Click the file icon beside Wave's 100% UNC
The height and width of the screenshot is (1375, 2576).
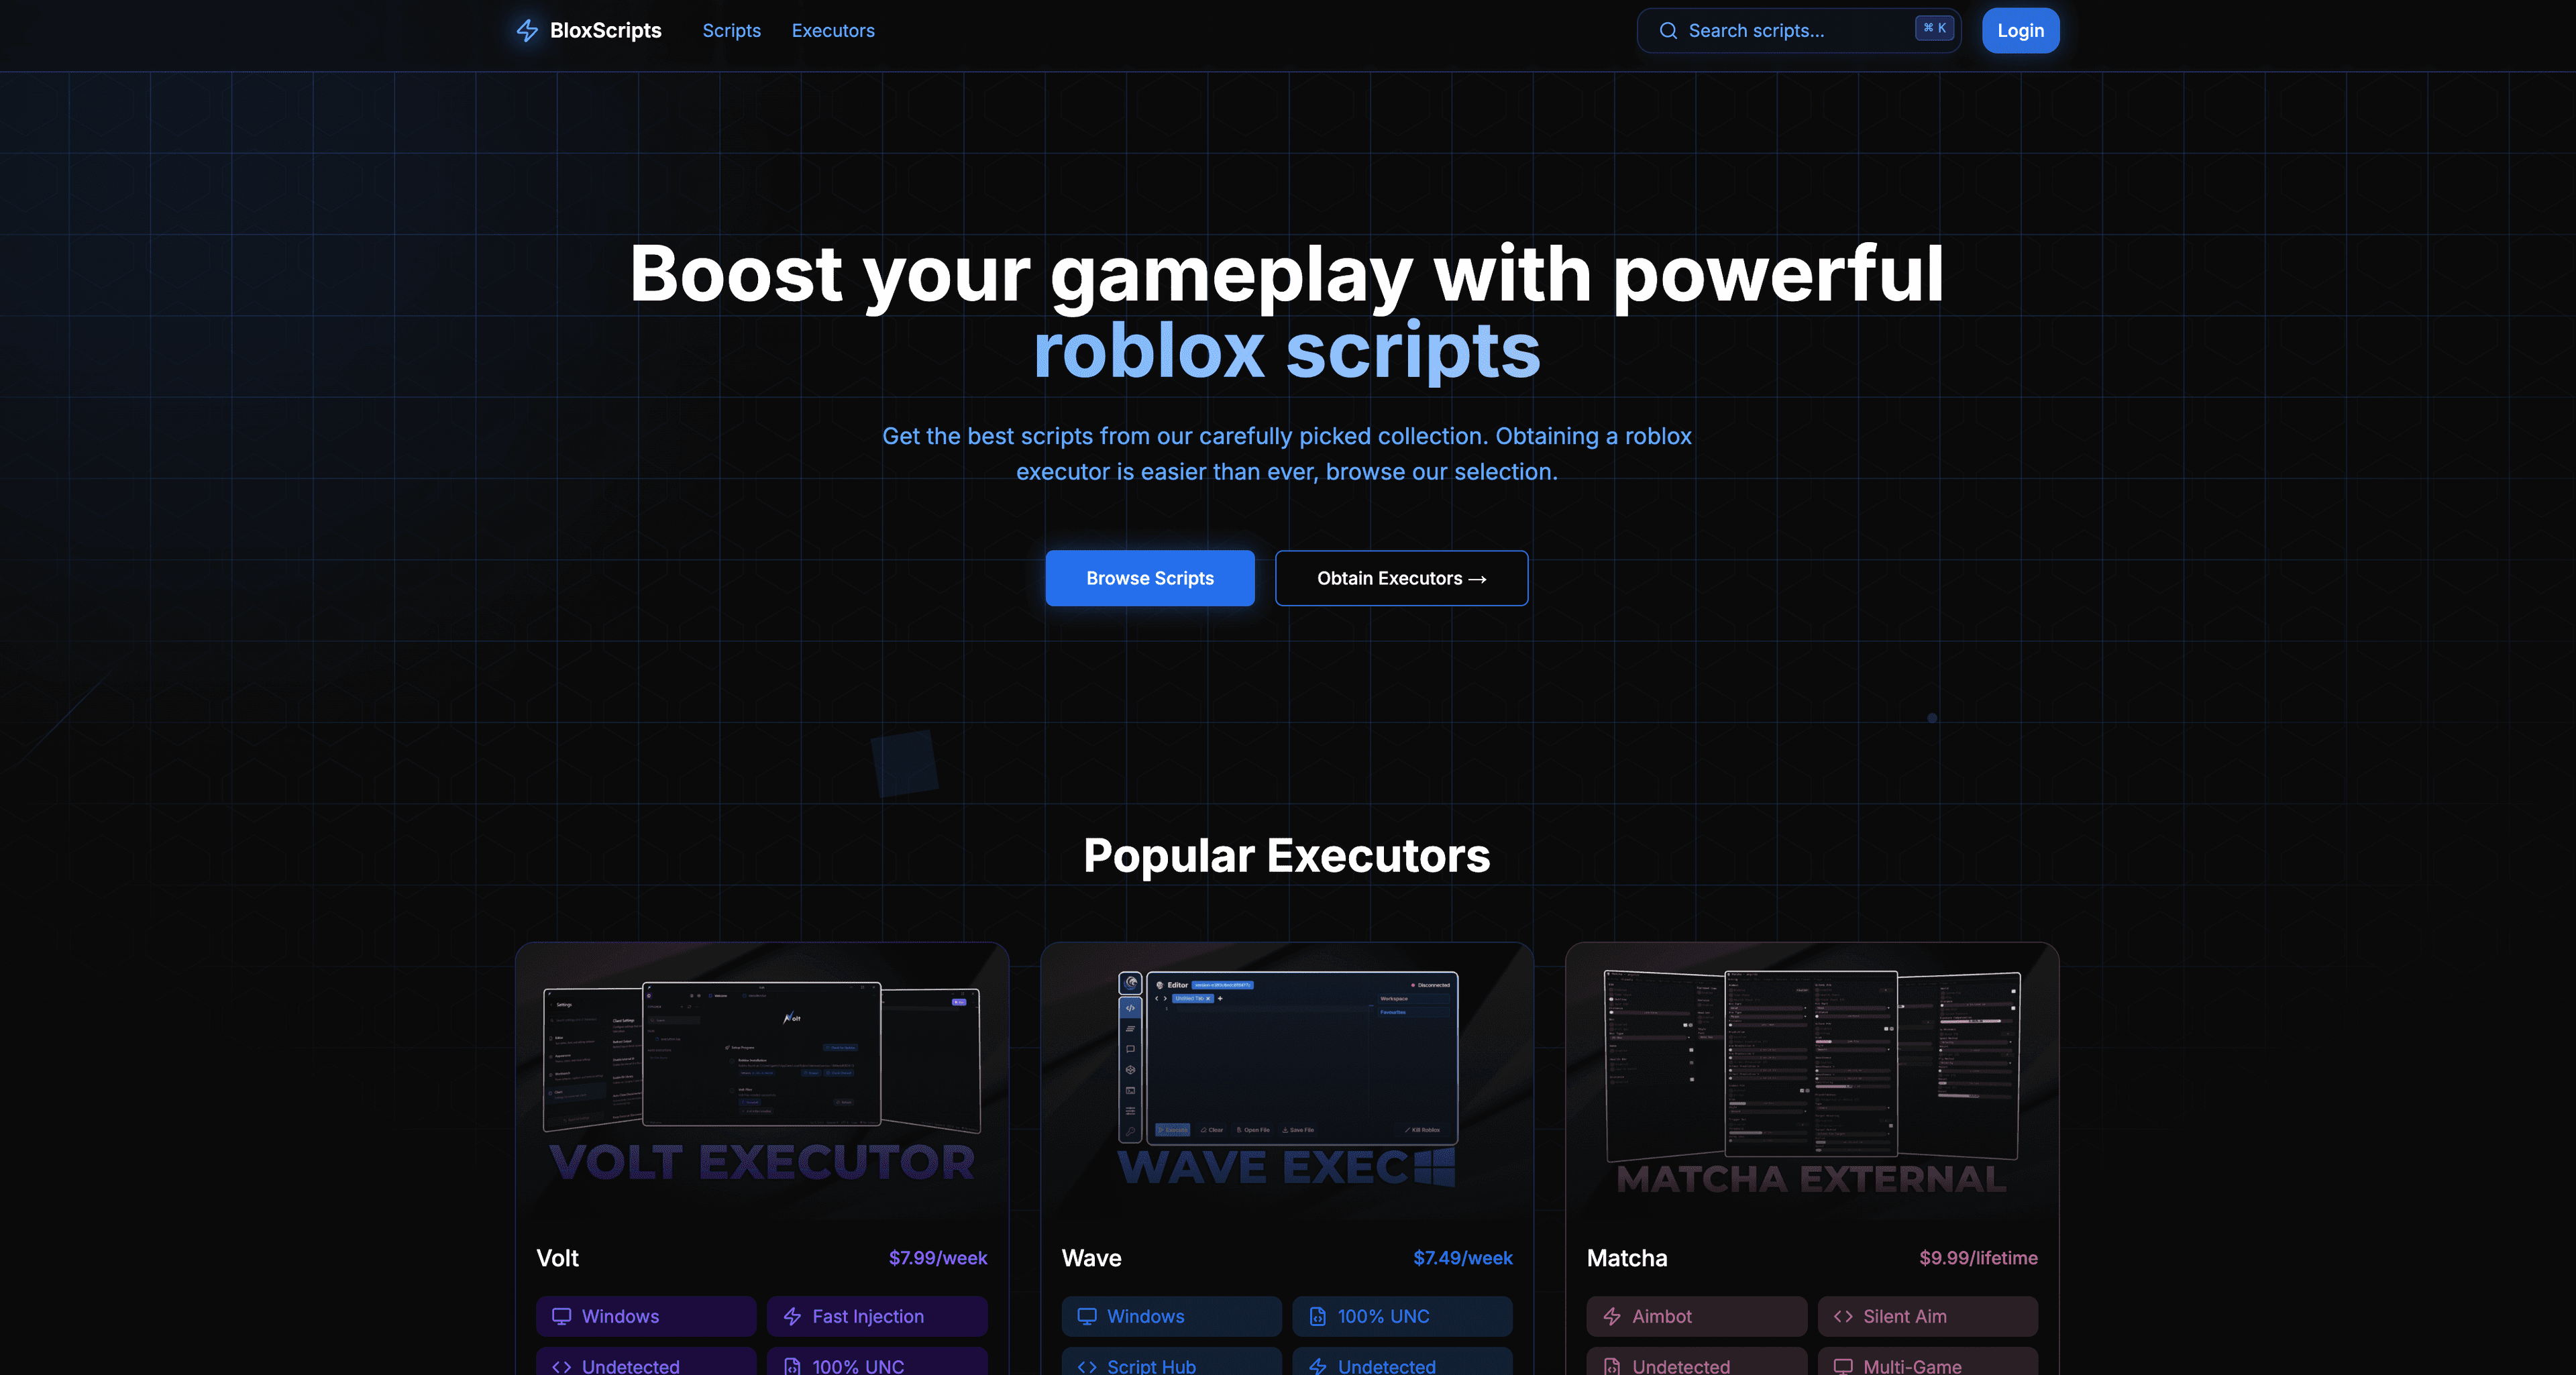point(1318,1316)
